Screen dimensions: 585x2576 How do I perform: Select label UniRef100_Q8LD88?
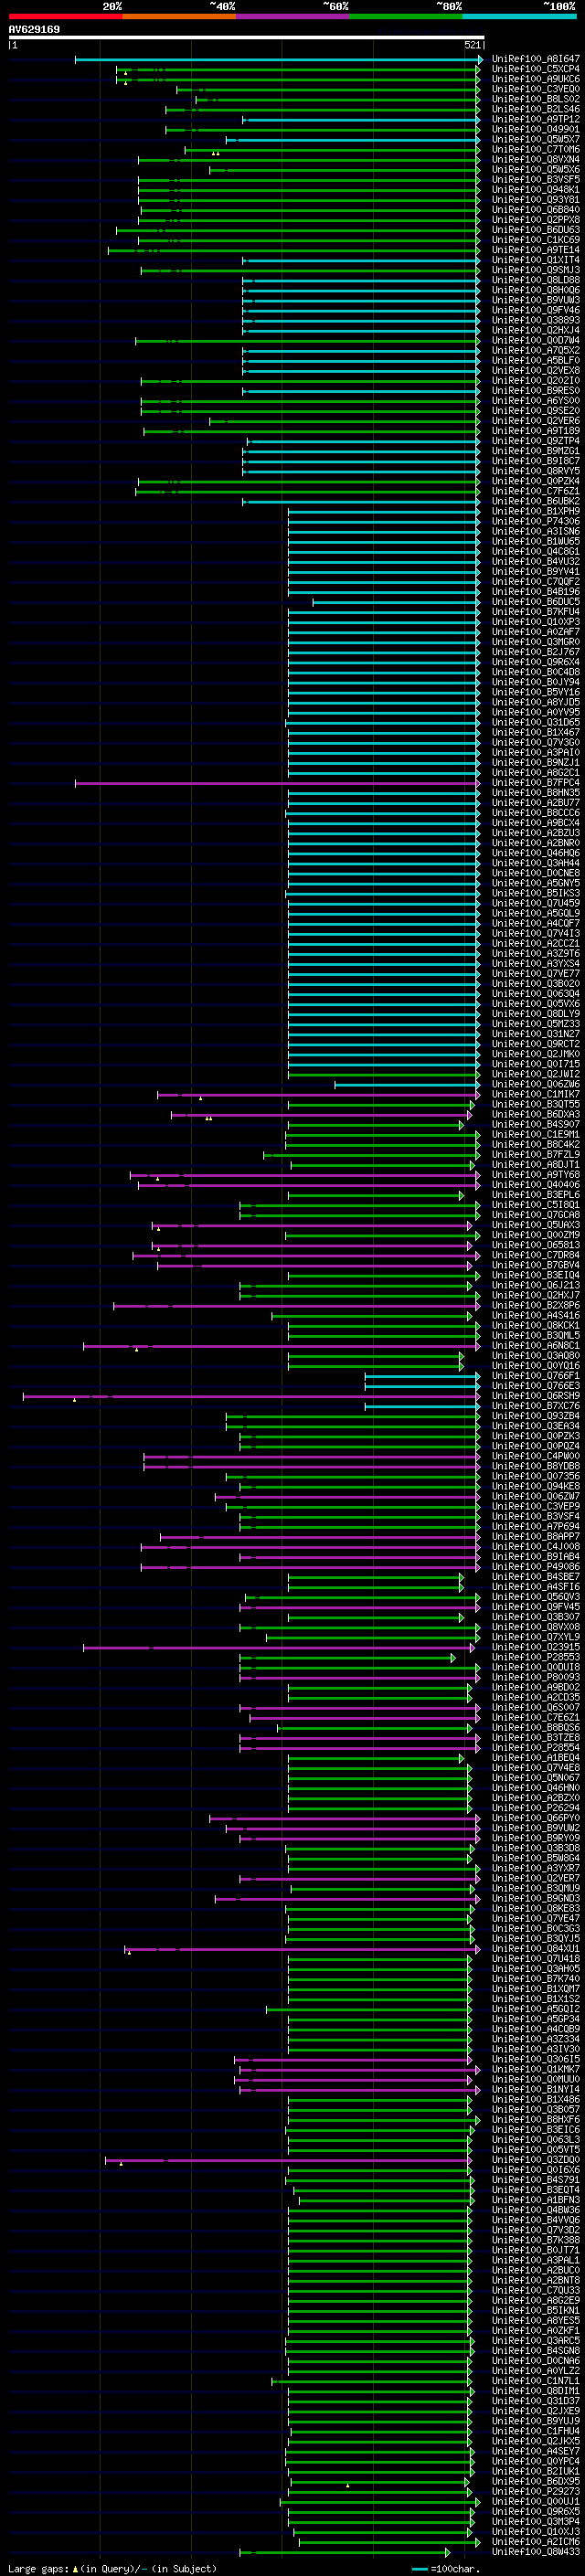click(x=535, y=280)
